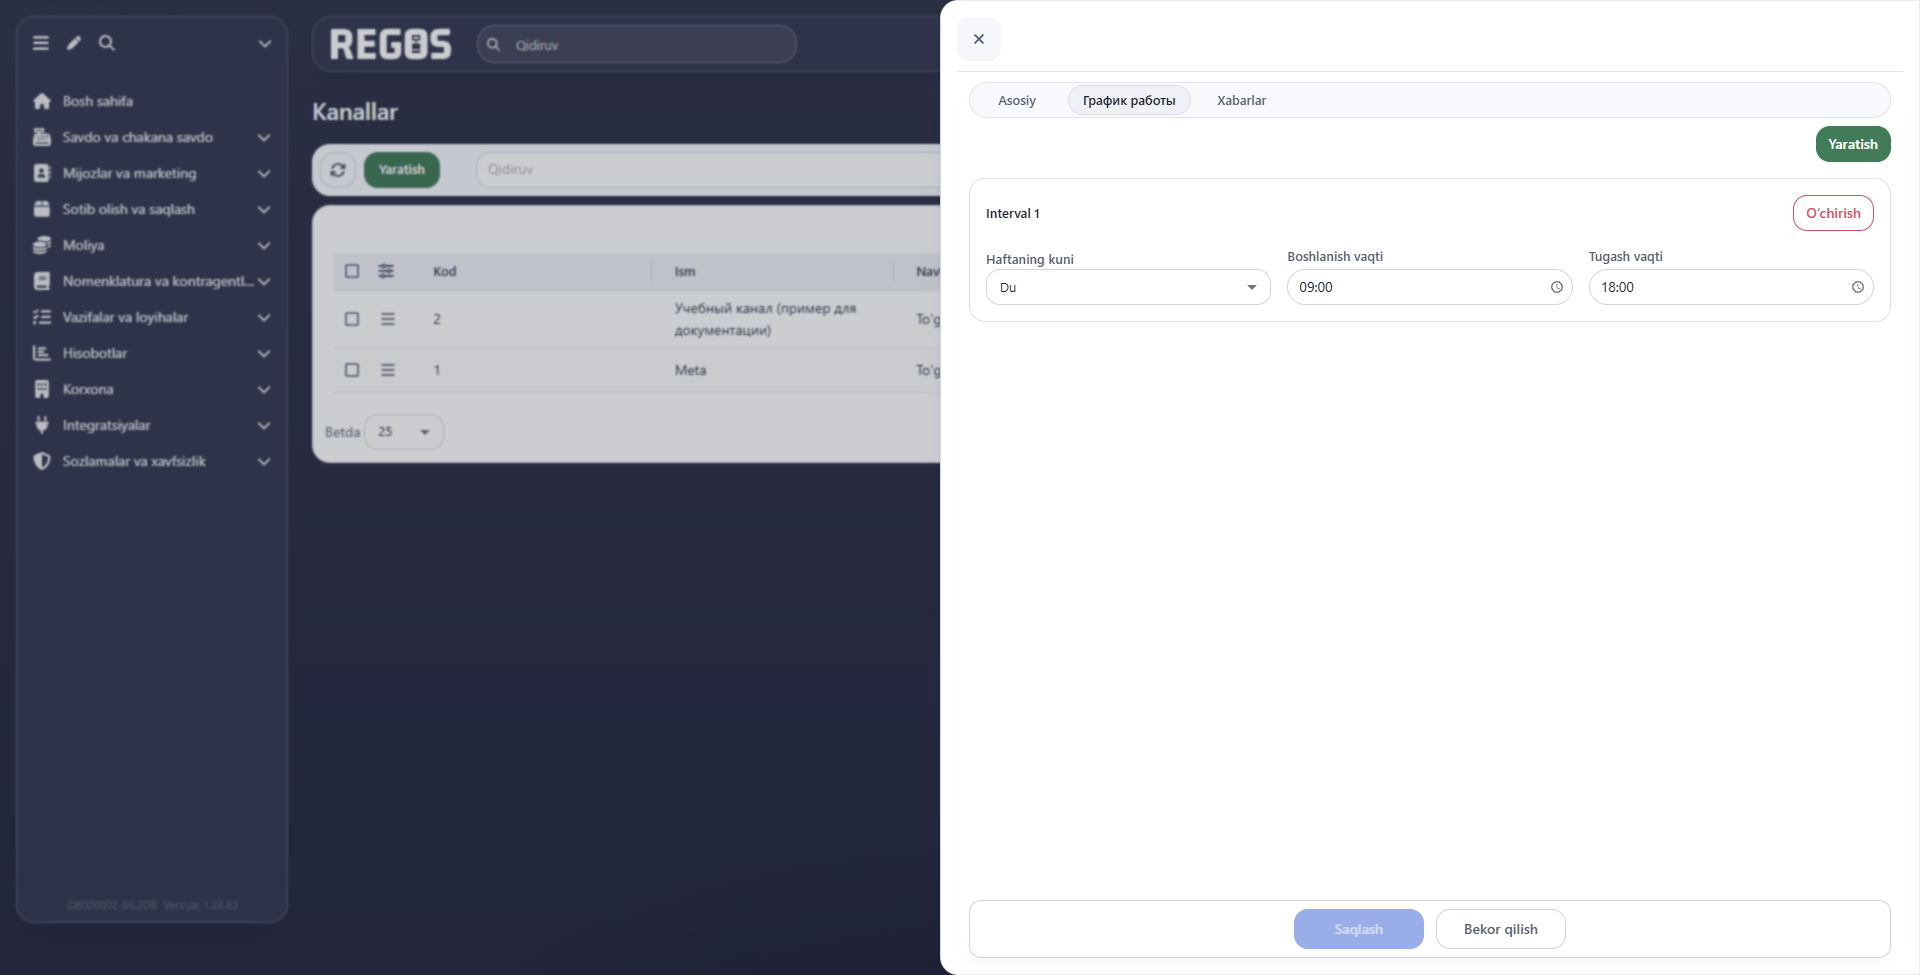The image size is (1920, 975).
Task: Close the side panel with X button
Action: click(979, 39)
